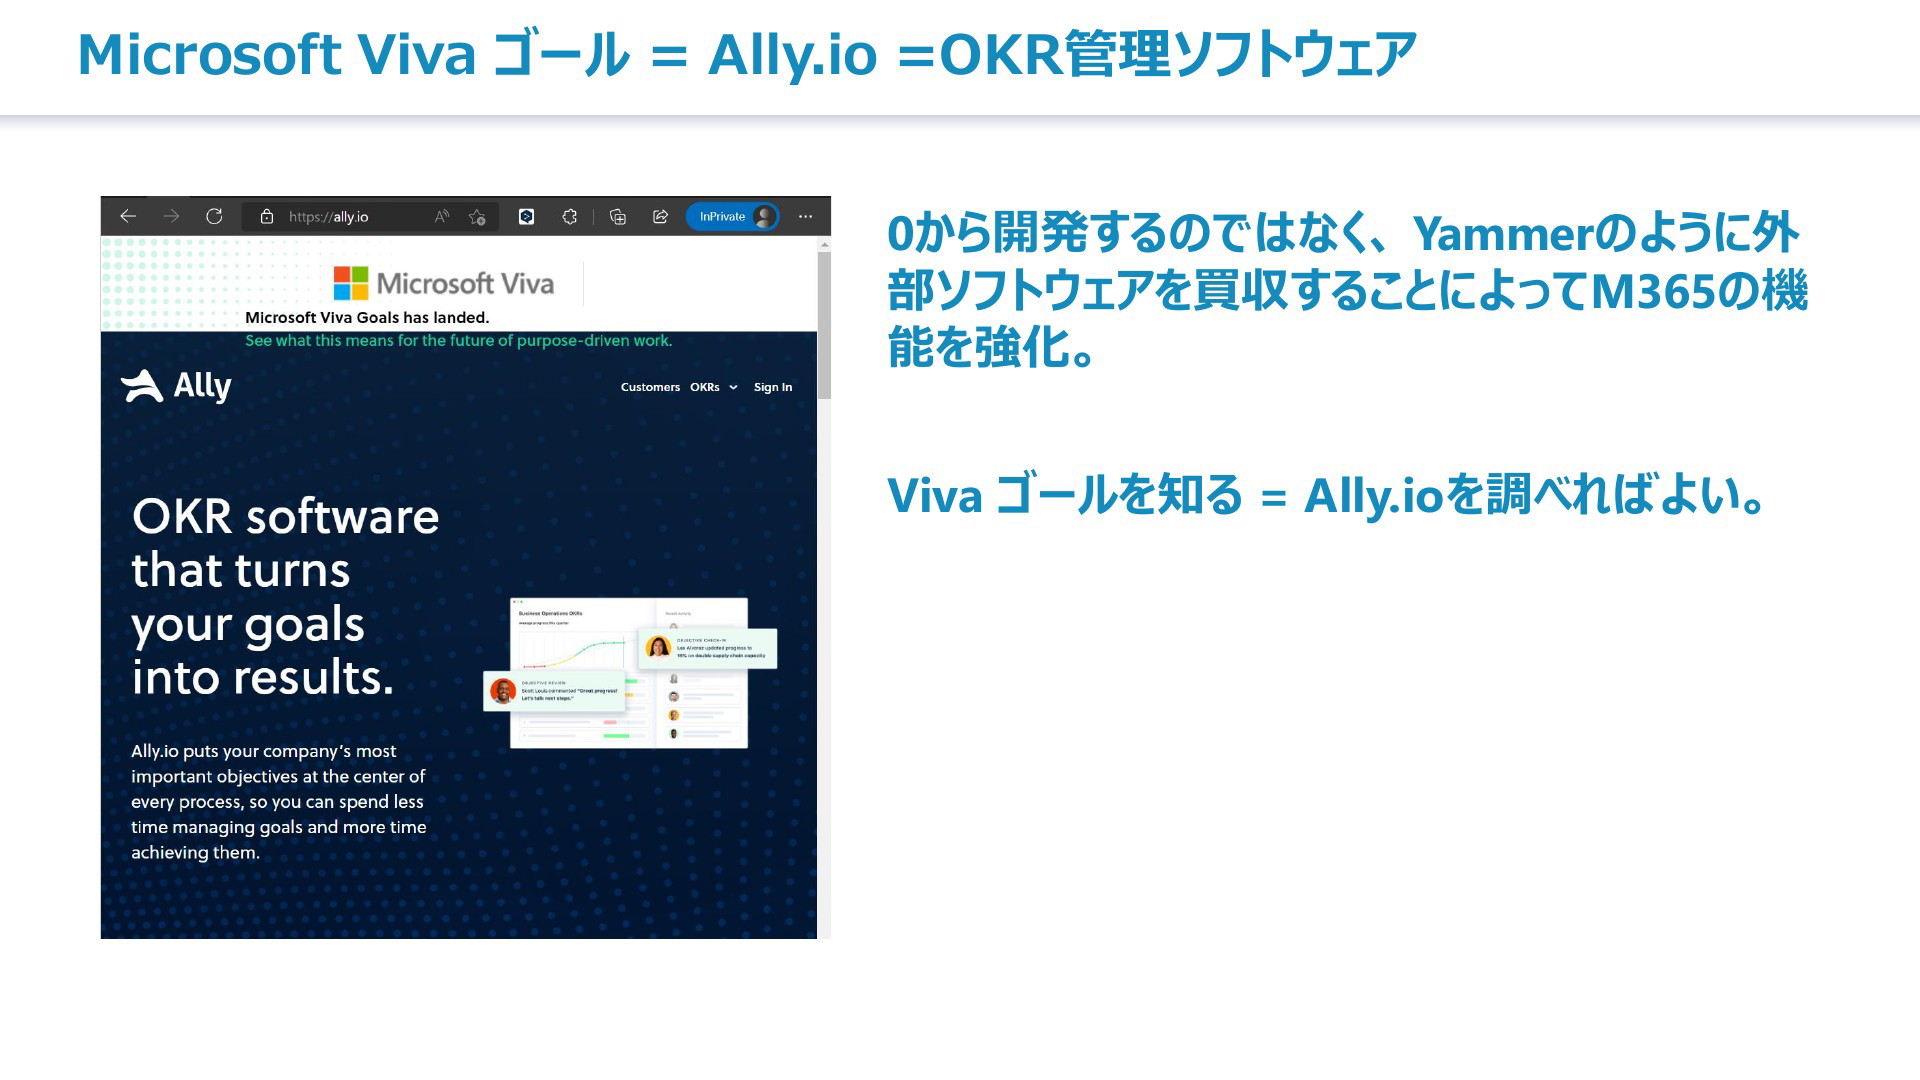This screenshot has height=1080, width=1920.
Task: Open the Read aloud icon
Action: click(442, 216)
